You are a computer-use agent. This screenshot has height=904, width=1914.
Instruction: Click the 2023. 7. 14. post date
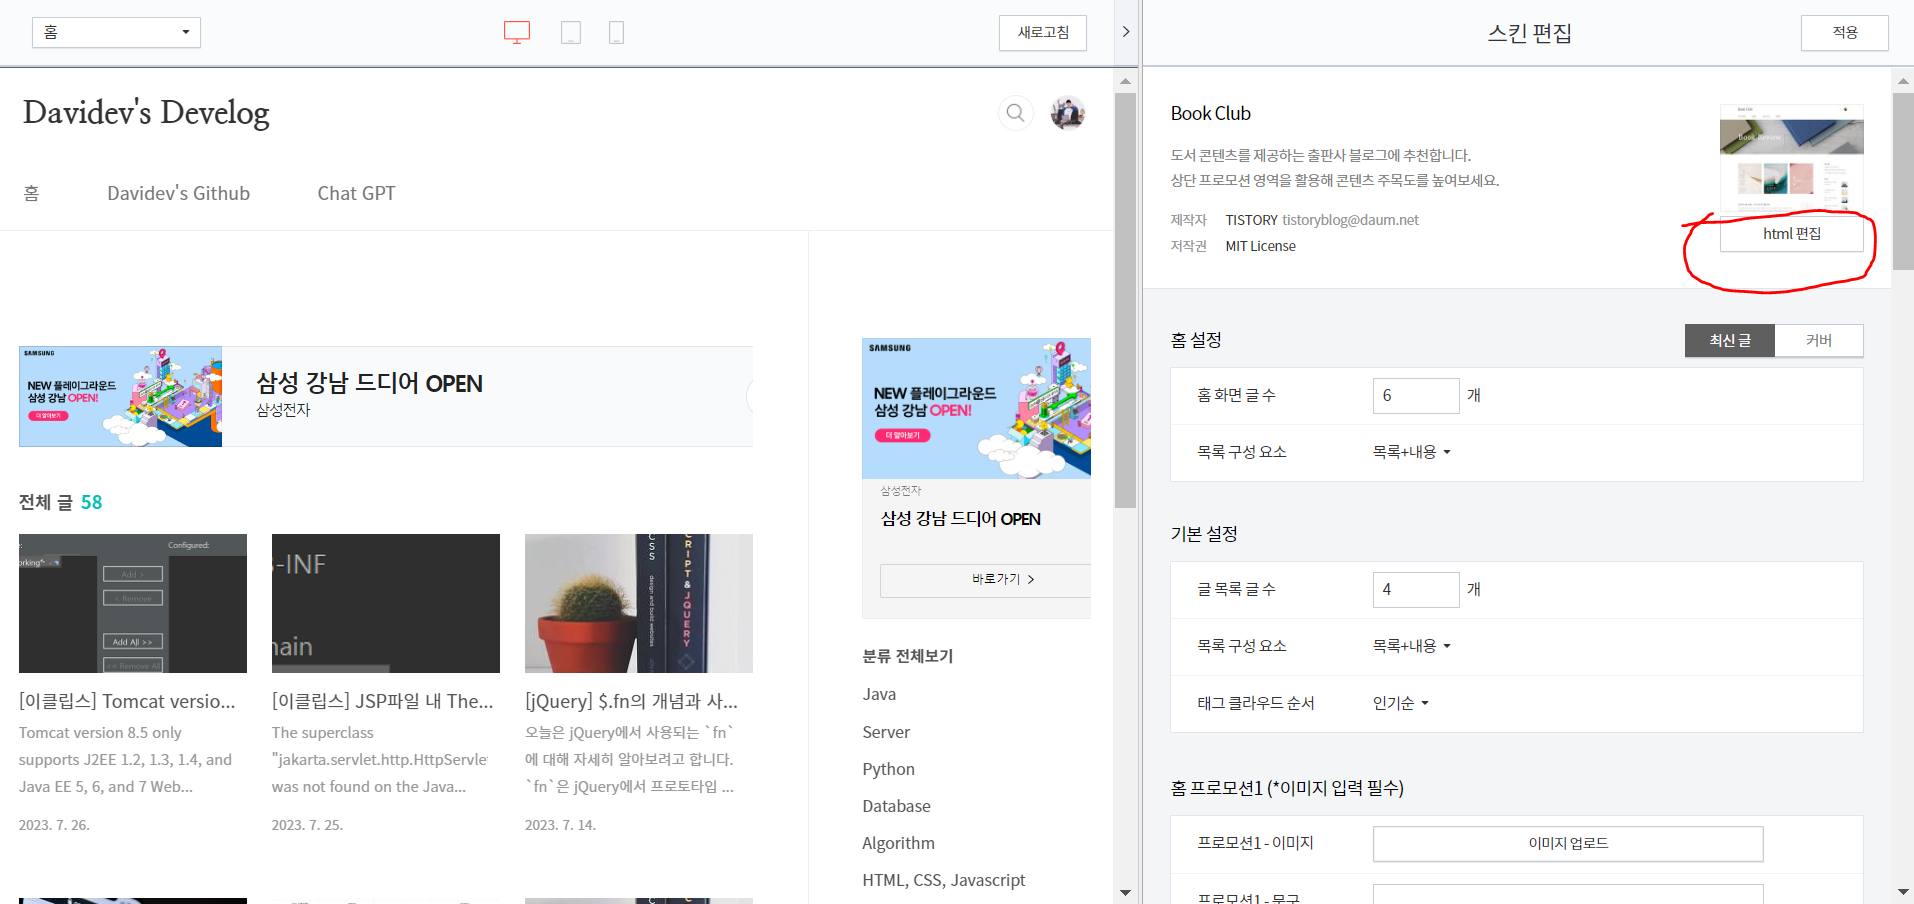pyautogui.click(x=560, y=825)
